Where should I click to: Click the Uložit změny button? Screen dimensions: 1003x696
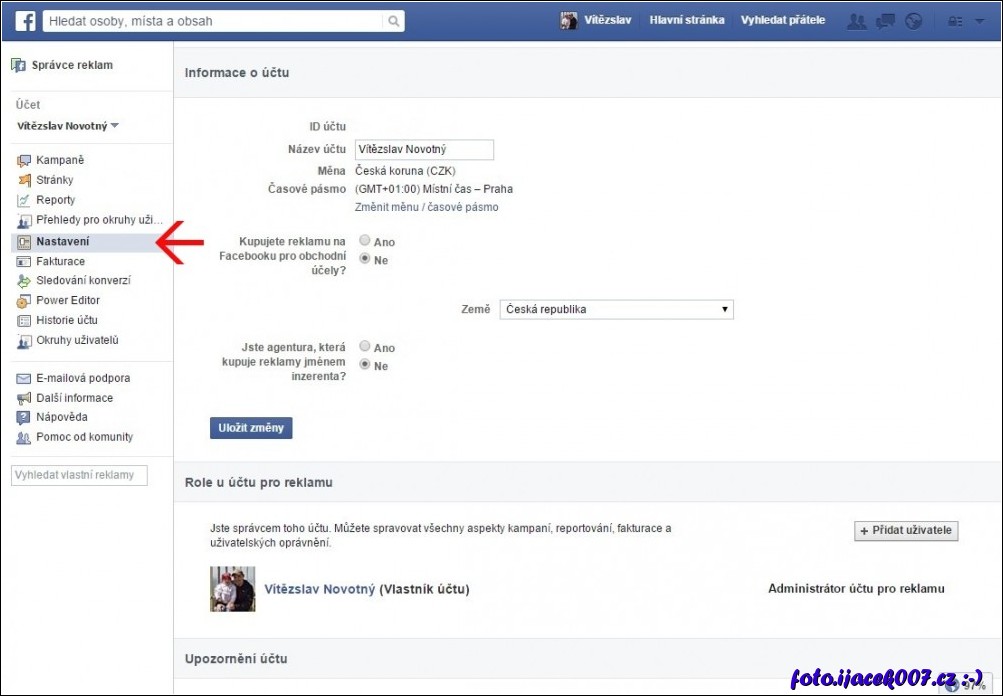click(x=251, y=428)
